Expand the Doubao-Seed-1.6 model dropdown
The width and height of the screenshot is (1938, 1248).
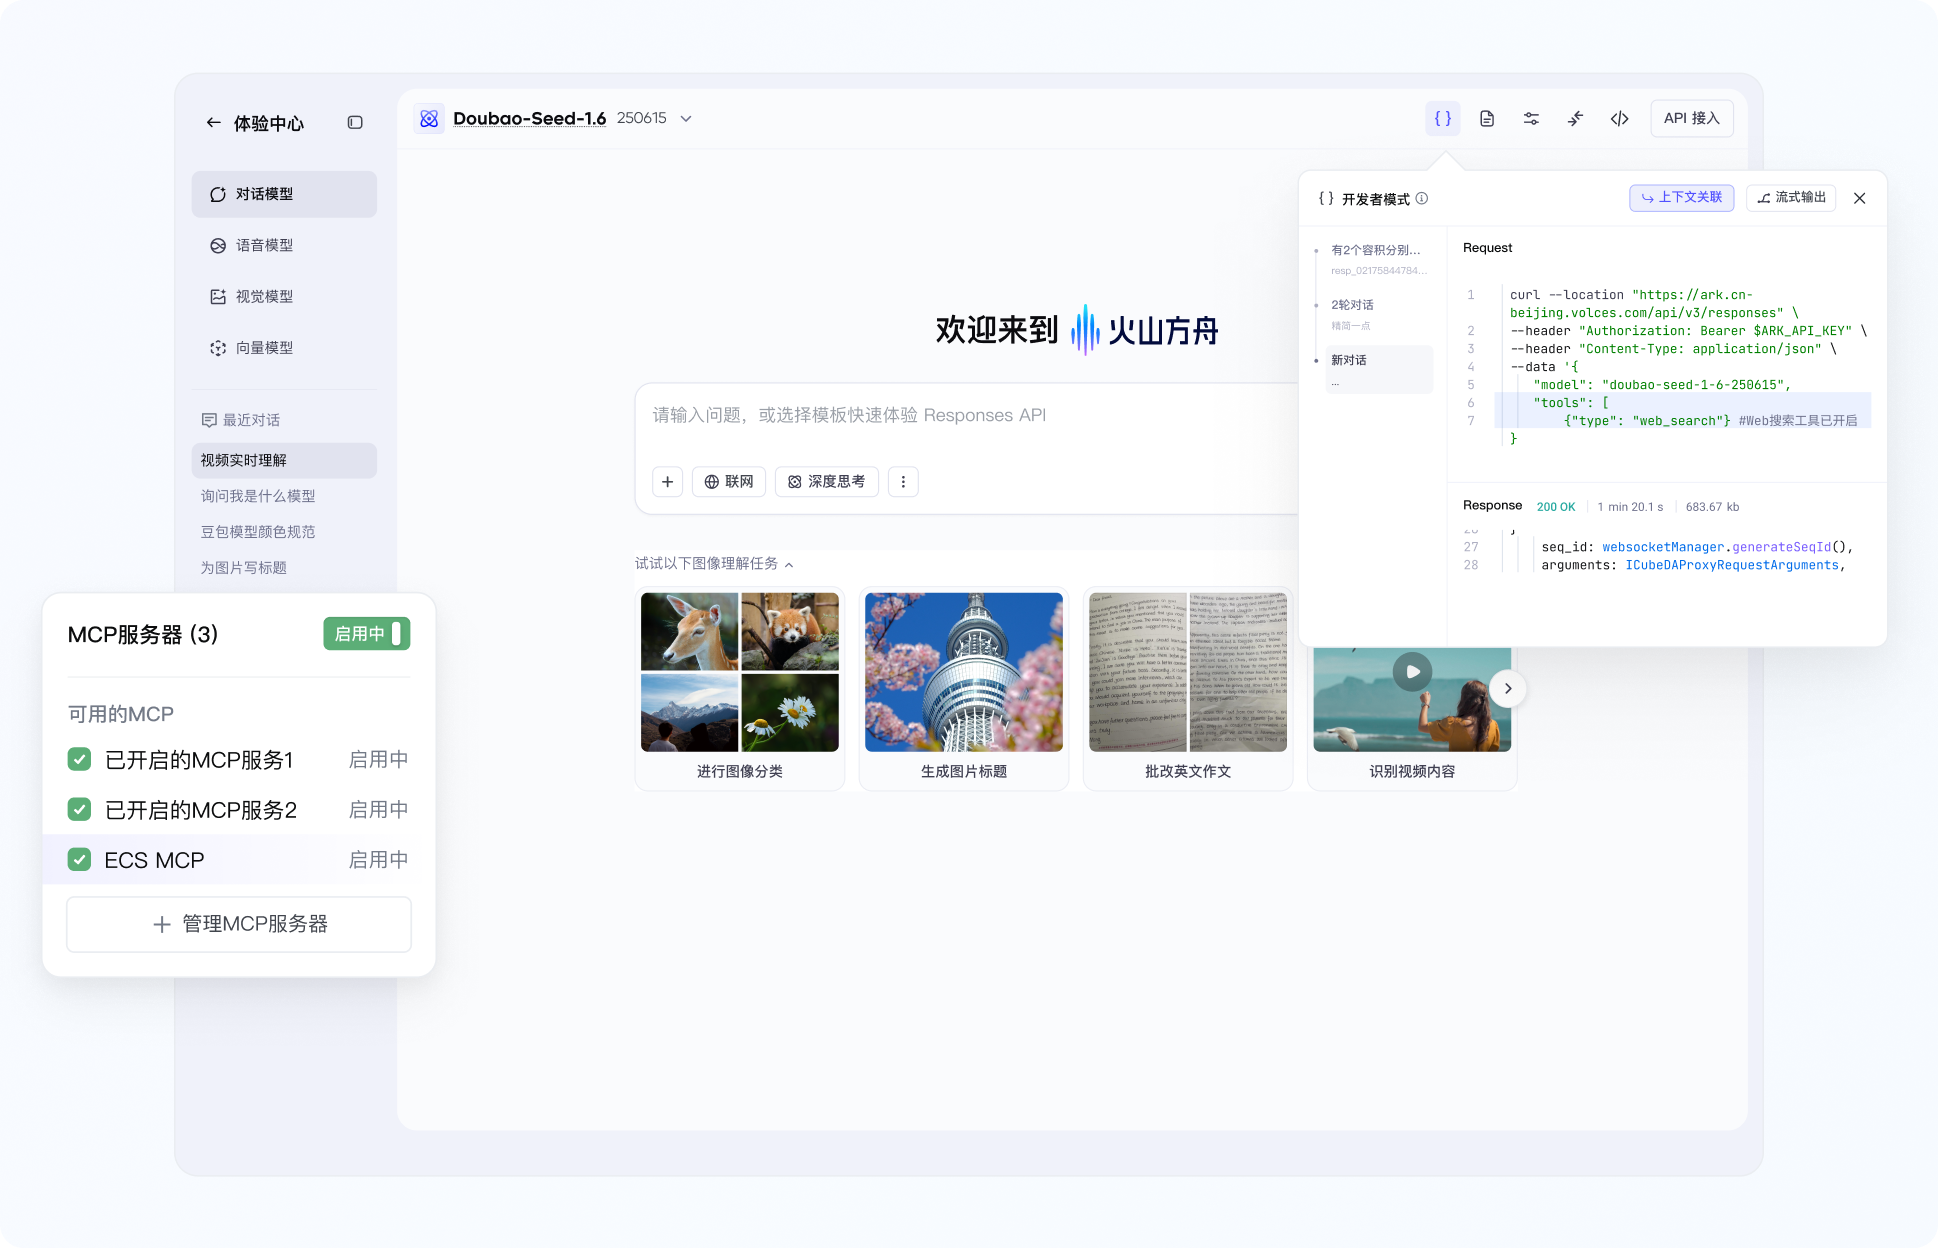pyautogui.click(x=686, y=118)
